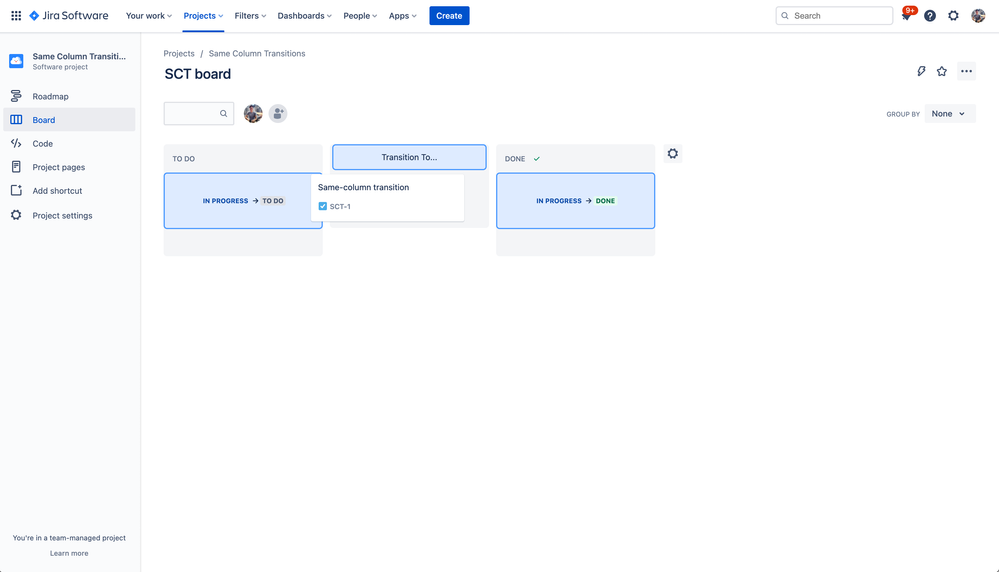Open the Projects dropdown menu
999x572 pixels.
click(x=203, y=15)
